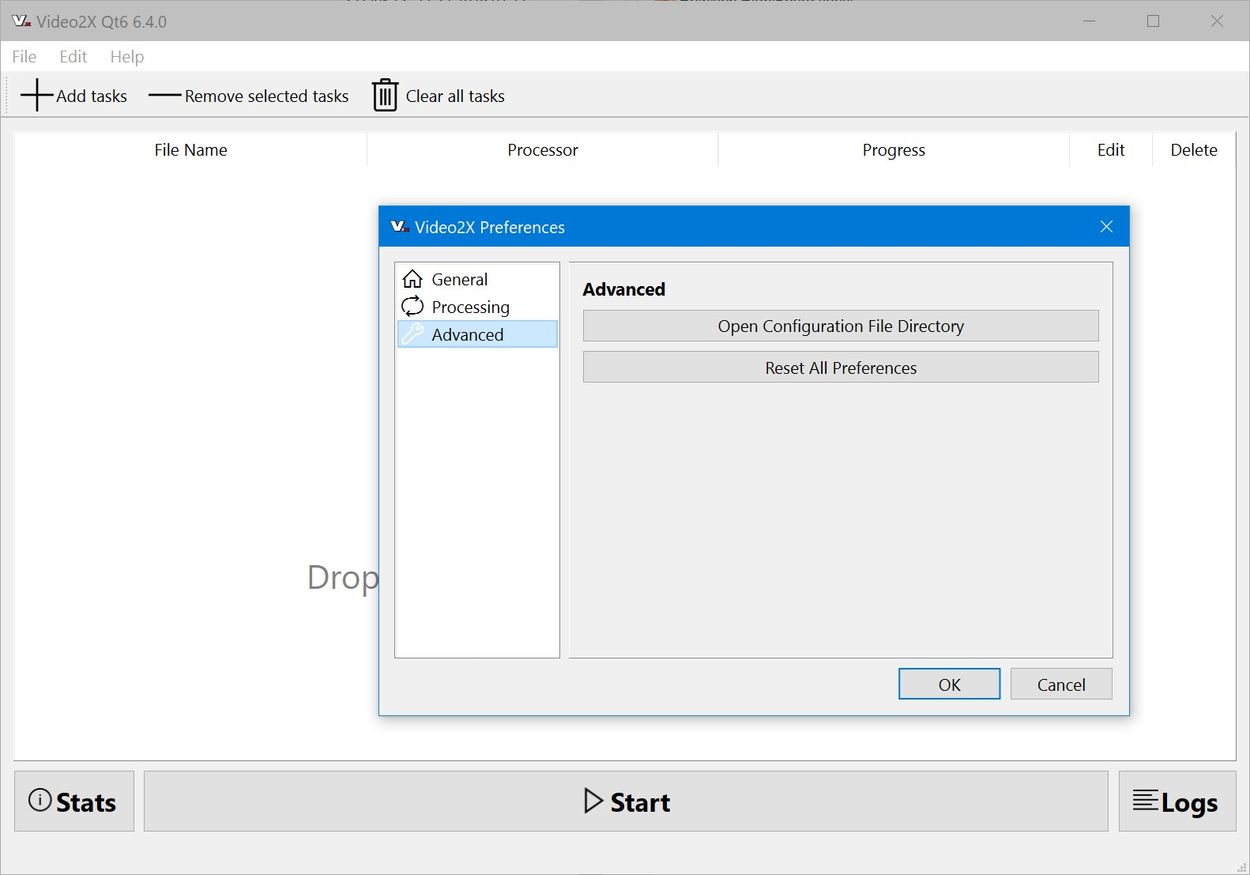The image size is (1250, 875).
Task: Click the Video2X logo in Preferences title bar
Action: coord(400,227)
